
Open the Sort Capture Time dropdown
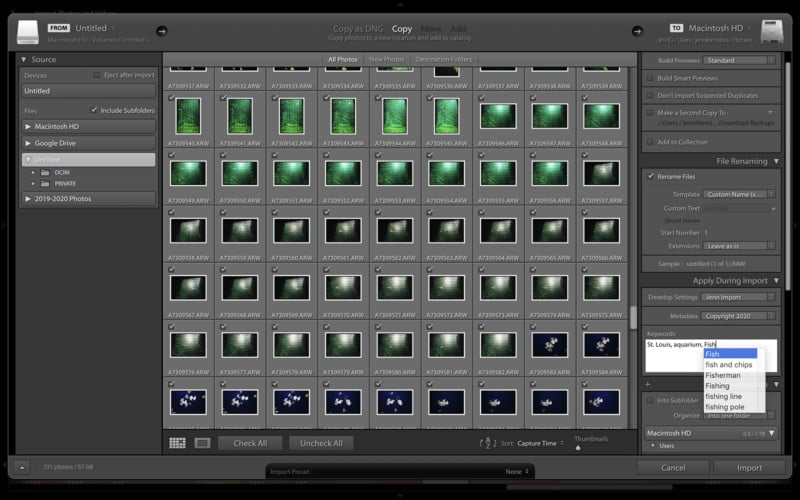tap(540, 443)
